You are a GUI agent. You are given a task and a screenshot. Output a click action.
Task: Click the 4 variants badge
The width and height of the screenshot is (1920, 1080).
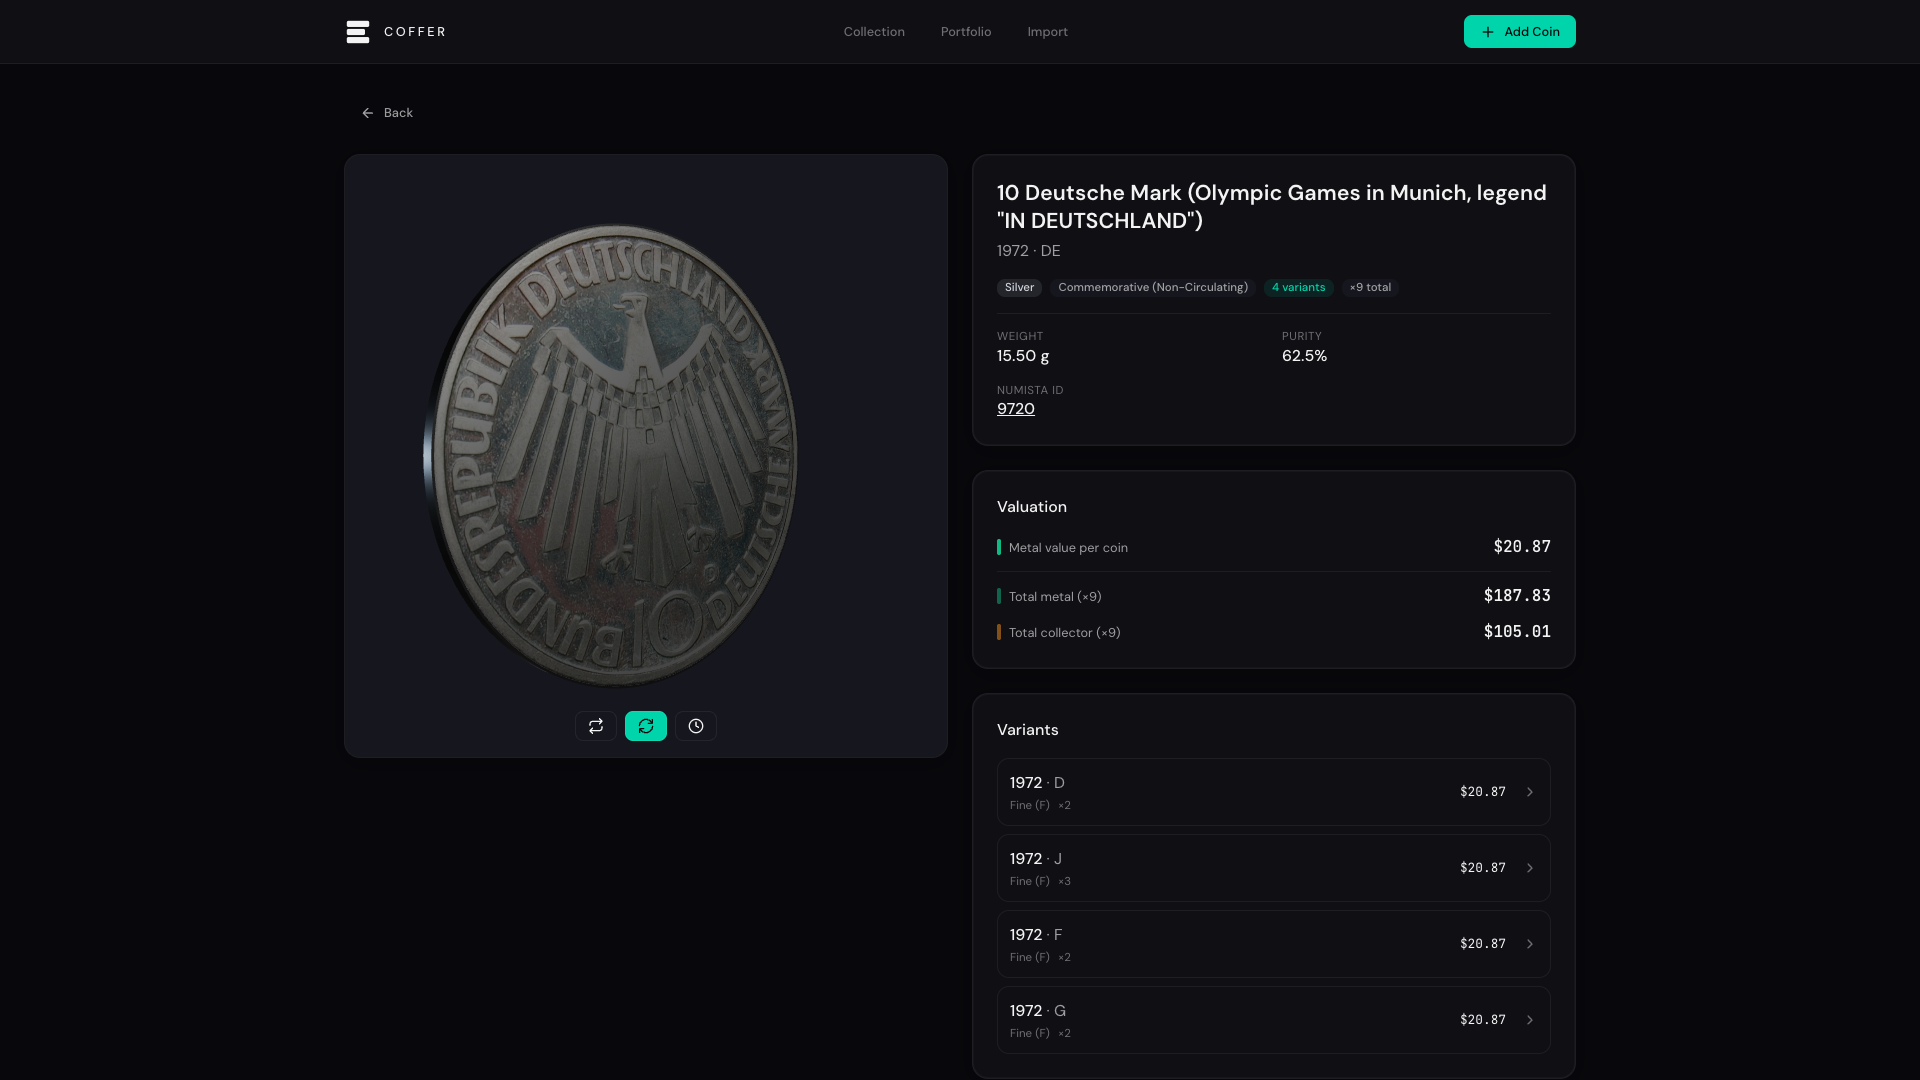tap(1298, 288)
